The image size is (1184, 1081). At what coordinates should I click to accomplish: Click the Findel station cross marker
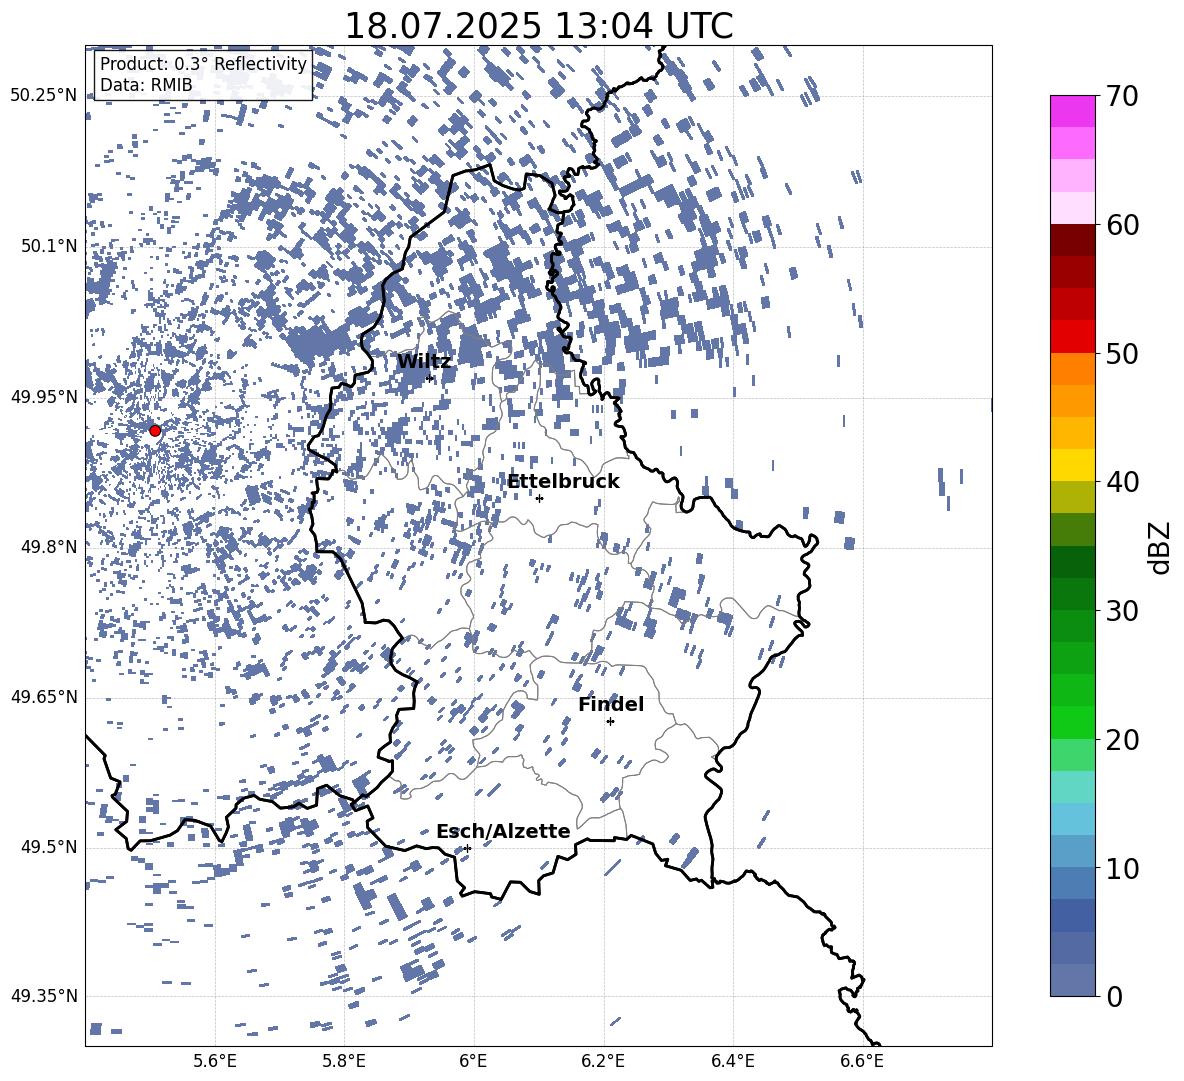(610, 722)
